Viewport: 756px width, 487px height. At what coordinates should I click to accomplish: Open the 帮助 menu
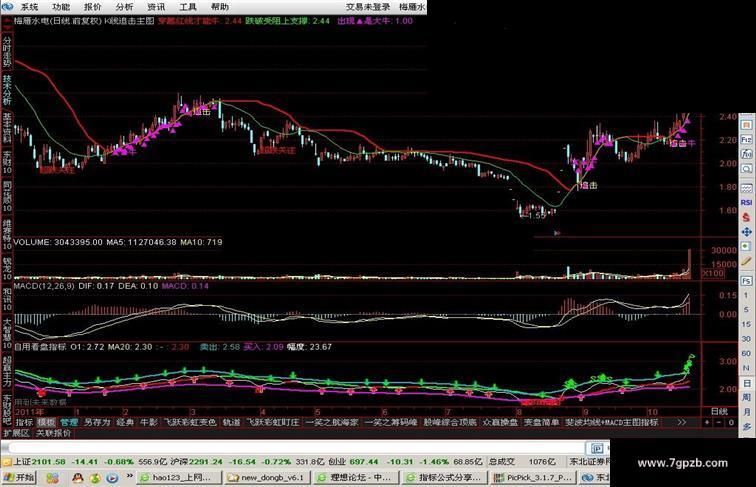coord(220,7)
